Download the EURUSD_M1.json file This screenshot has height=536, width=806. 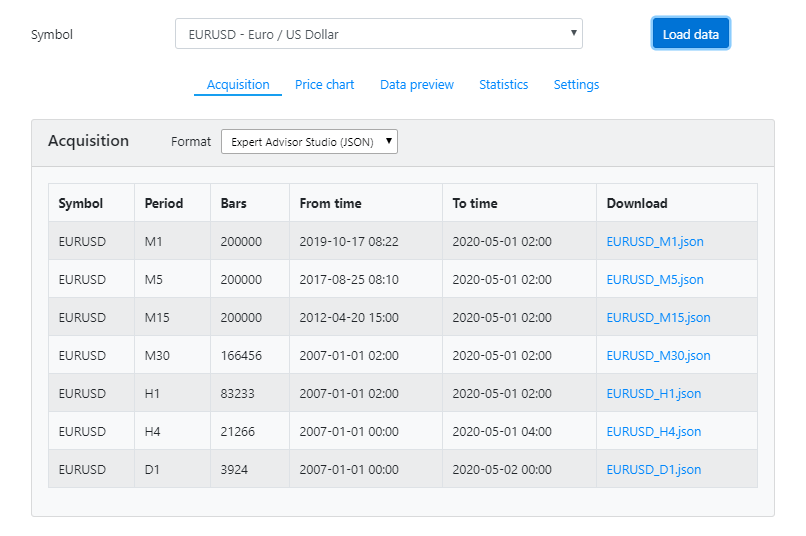tap(654, 241)
